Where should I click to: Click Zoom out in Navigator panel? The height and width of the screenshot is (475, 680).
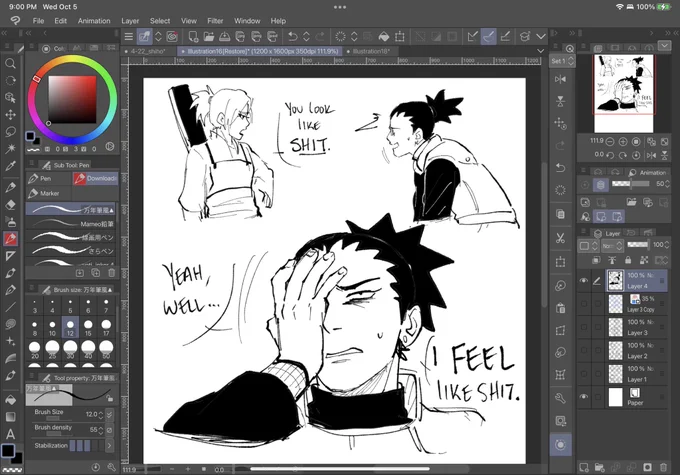pyautogui.click(x=610, y=141)
